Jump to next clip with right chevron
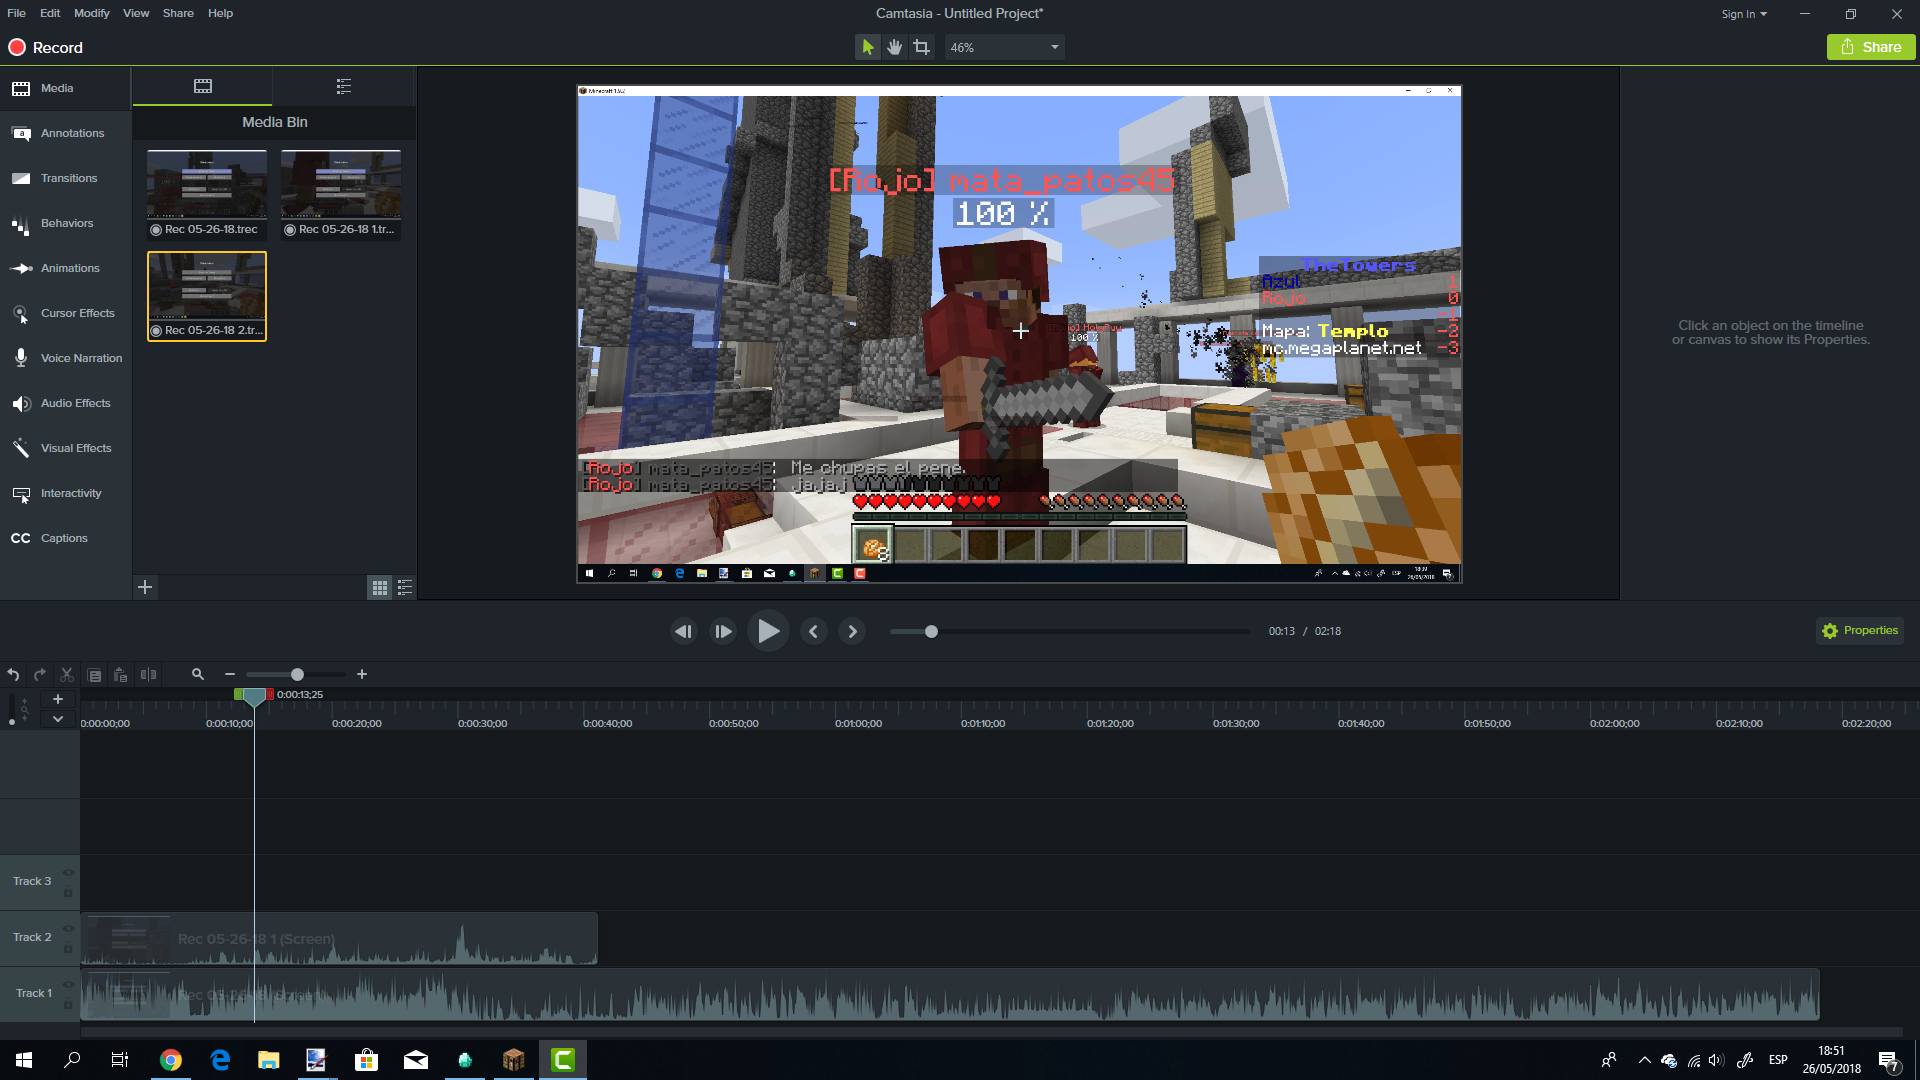 tap(852, 631)
